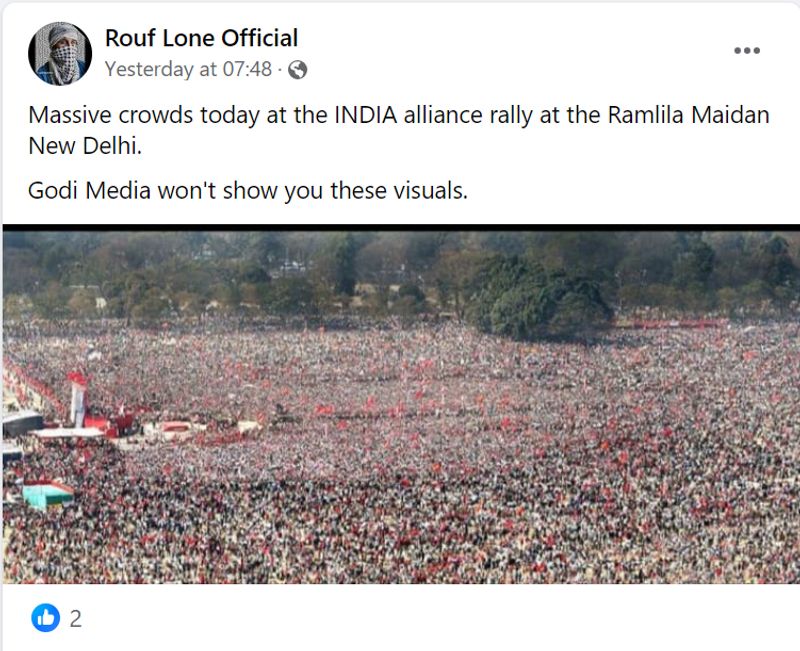This screenshot has width=800, height=651.
Task: Click the red-white stage tower in photo
Action: [x=77, y=399]
